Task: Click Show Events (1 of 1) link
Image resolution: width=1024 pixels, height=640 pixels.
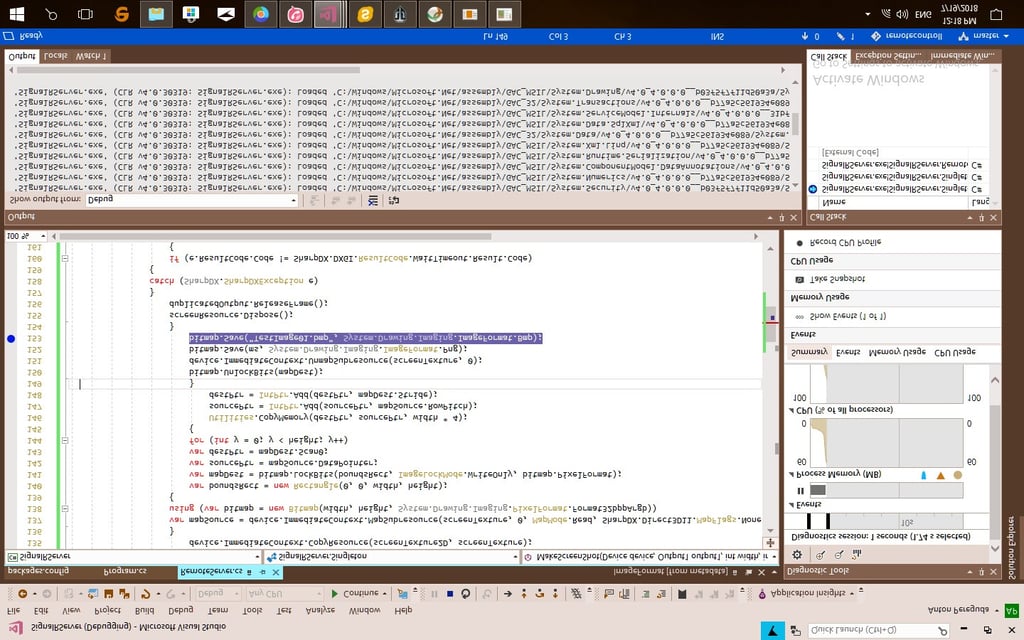Action: (840, 316)
